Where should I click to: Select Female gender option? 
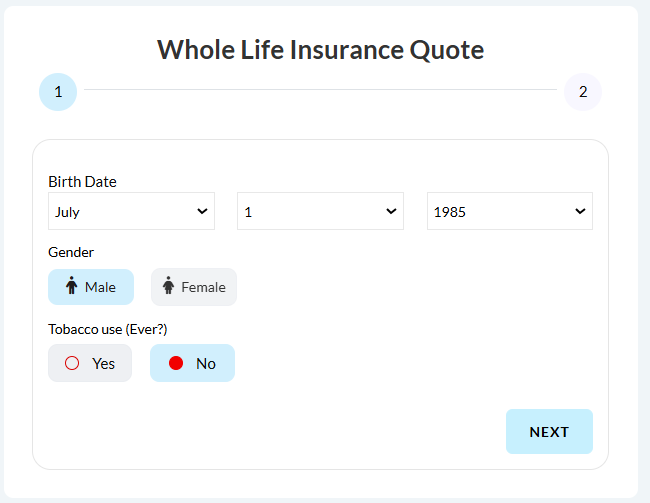point(194,287)
